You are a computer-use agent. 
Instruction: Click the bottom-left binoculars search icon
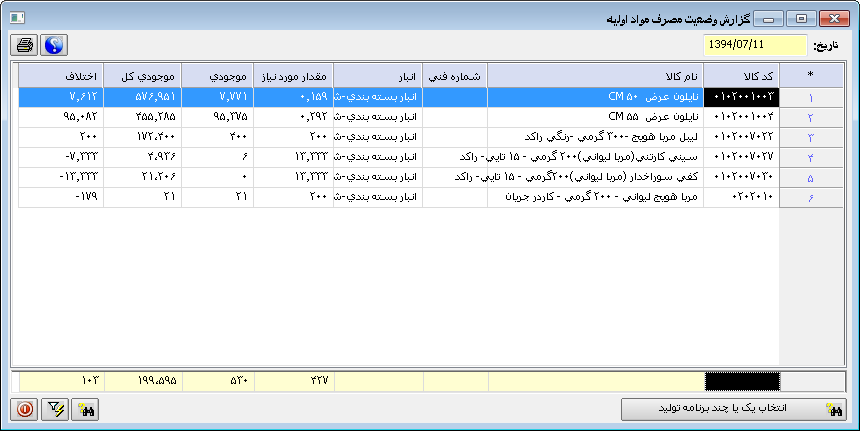(x=85, y=409)
